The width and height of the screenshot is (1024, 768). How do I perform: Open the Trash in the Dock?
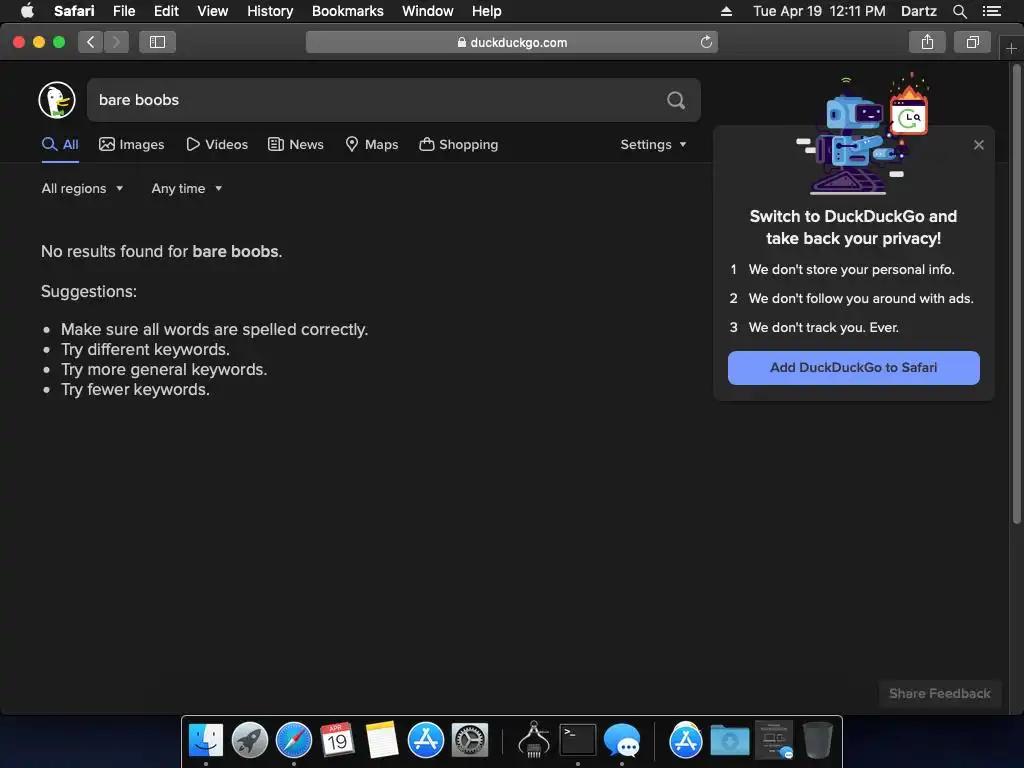point(817,740)
